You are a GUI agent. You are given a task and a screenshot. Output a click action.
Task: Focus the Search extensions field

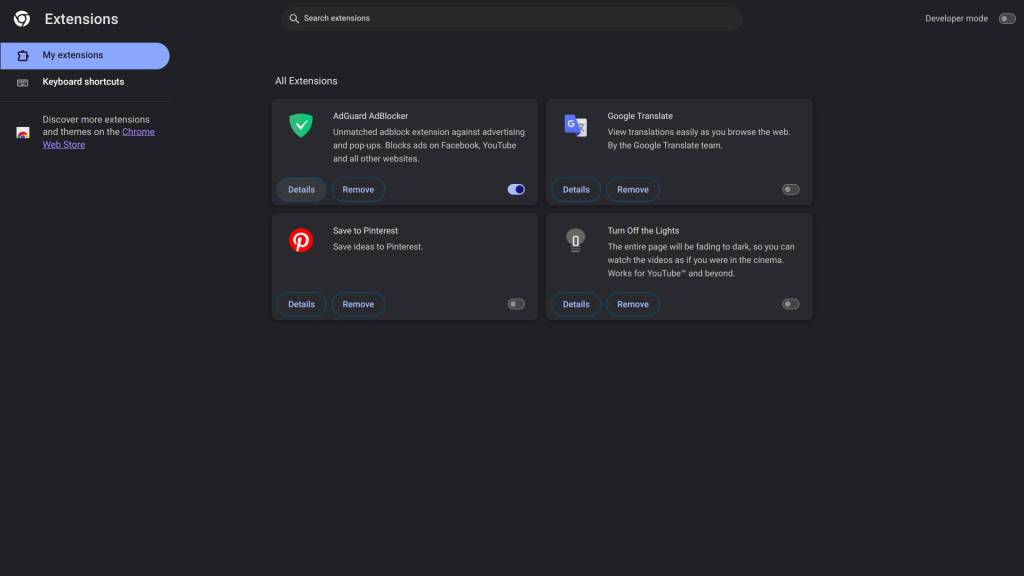[x=512, y=18]
